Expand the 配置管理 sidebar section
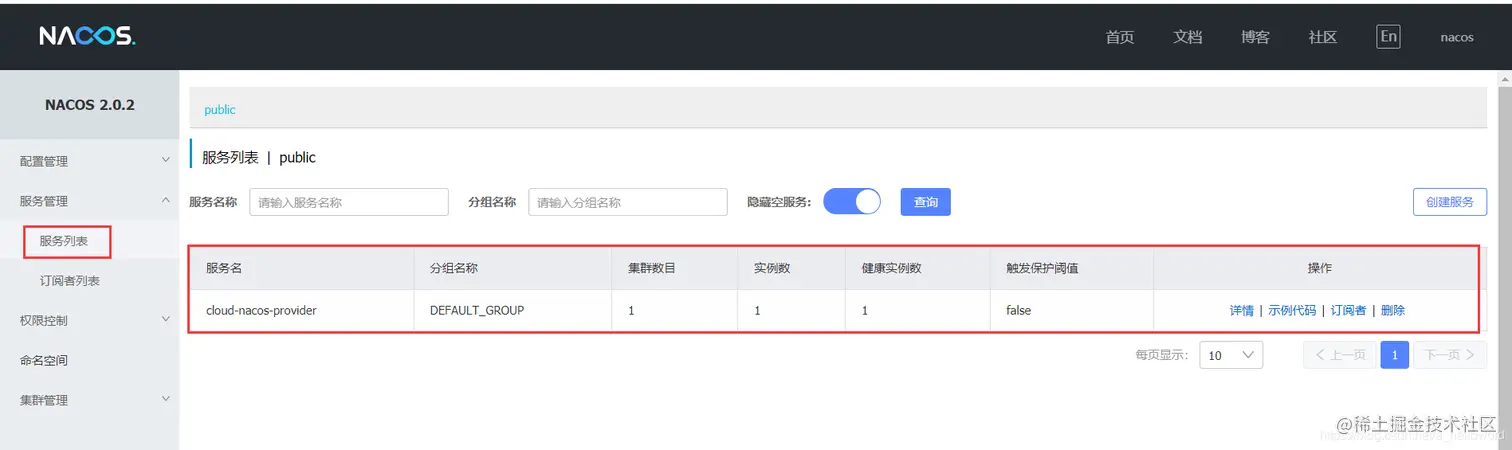1512x450 pixels. click(x=90, y=160)
